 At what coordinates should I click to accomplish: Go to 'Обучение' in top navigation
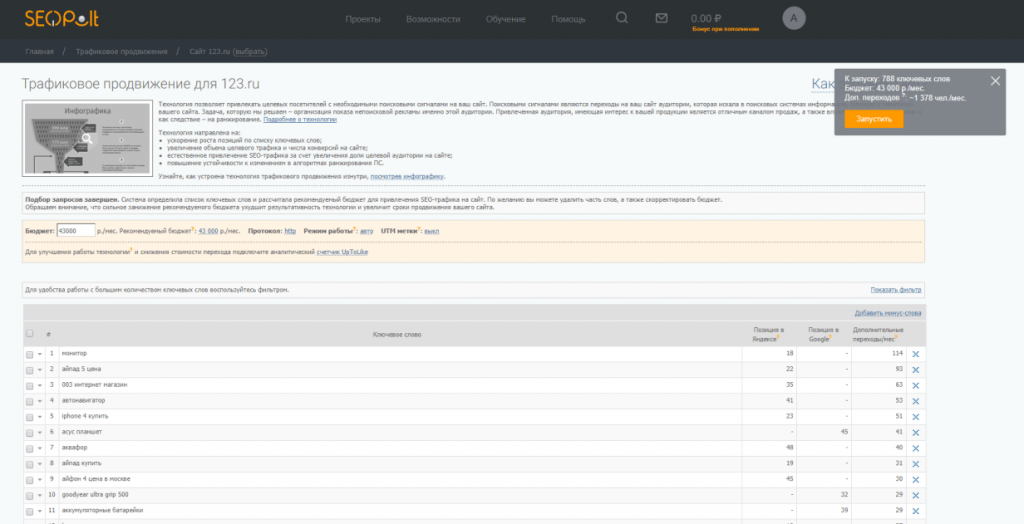505,19
